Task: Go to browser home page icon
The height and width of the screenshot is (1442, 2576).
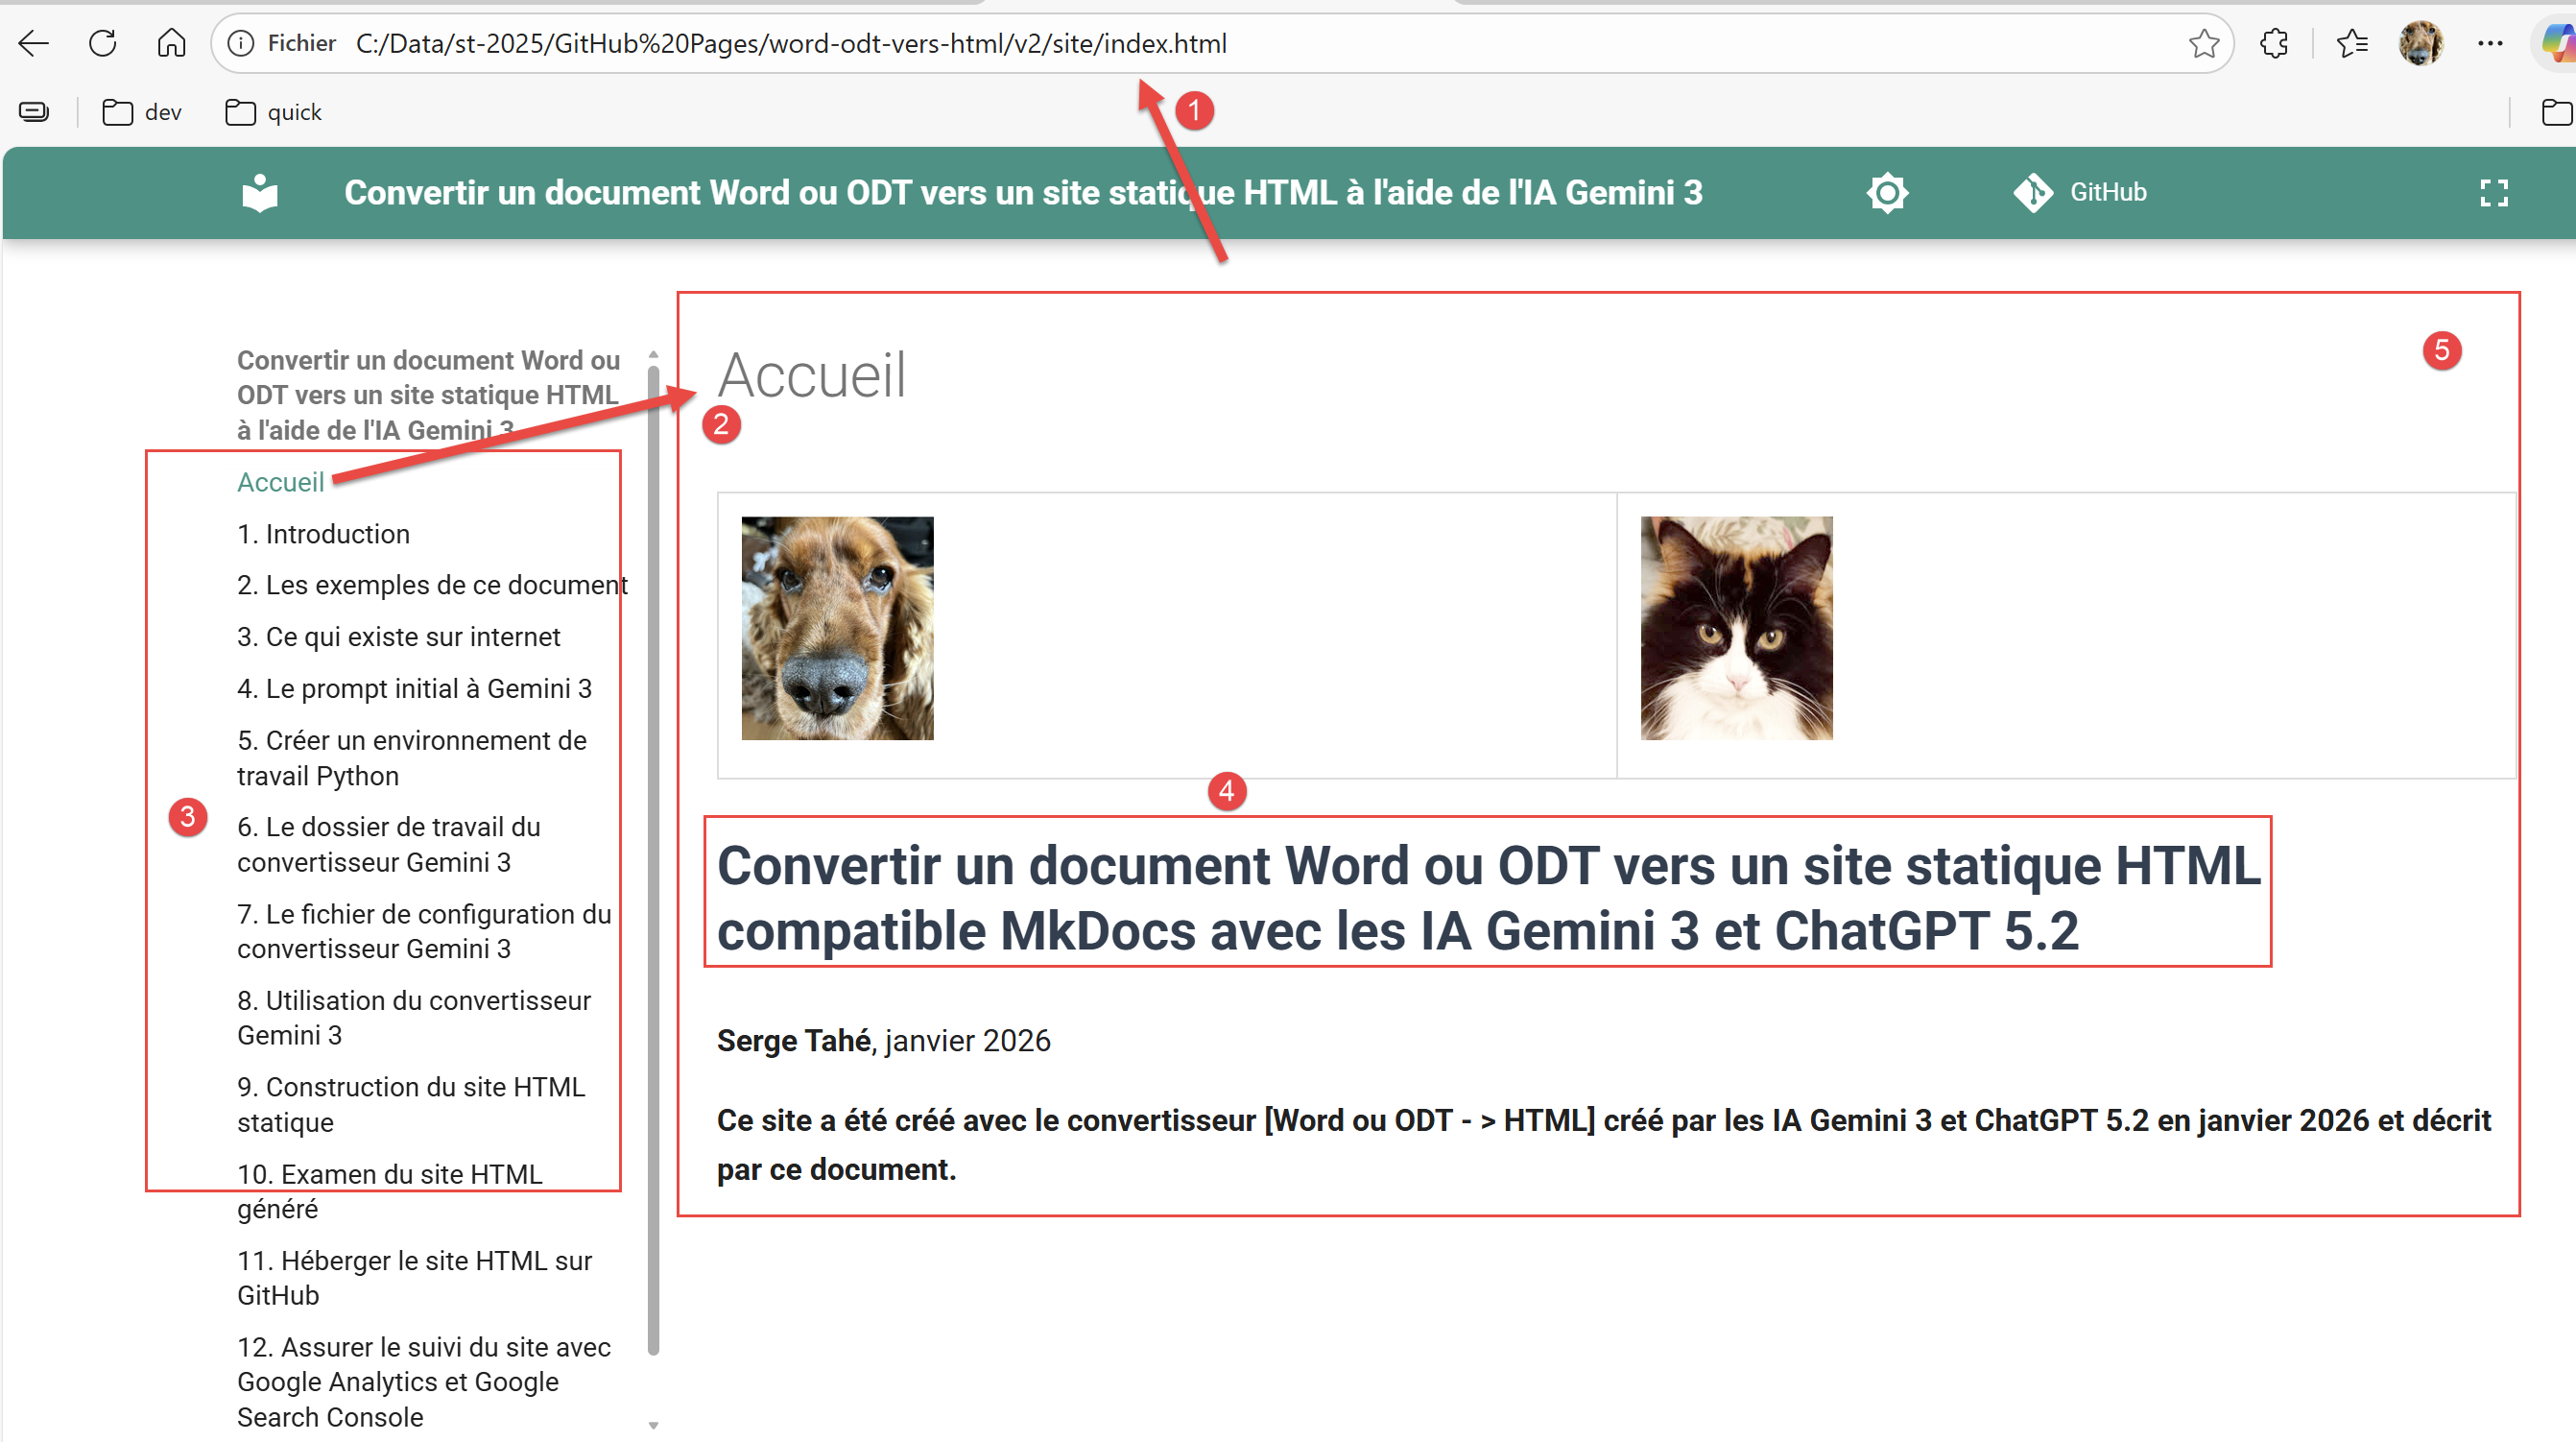Action: point(172,43)
